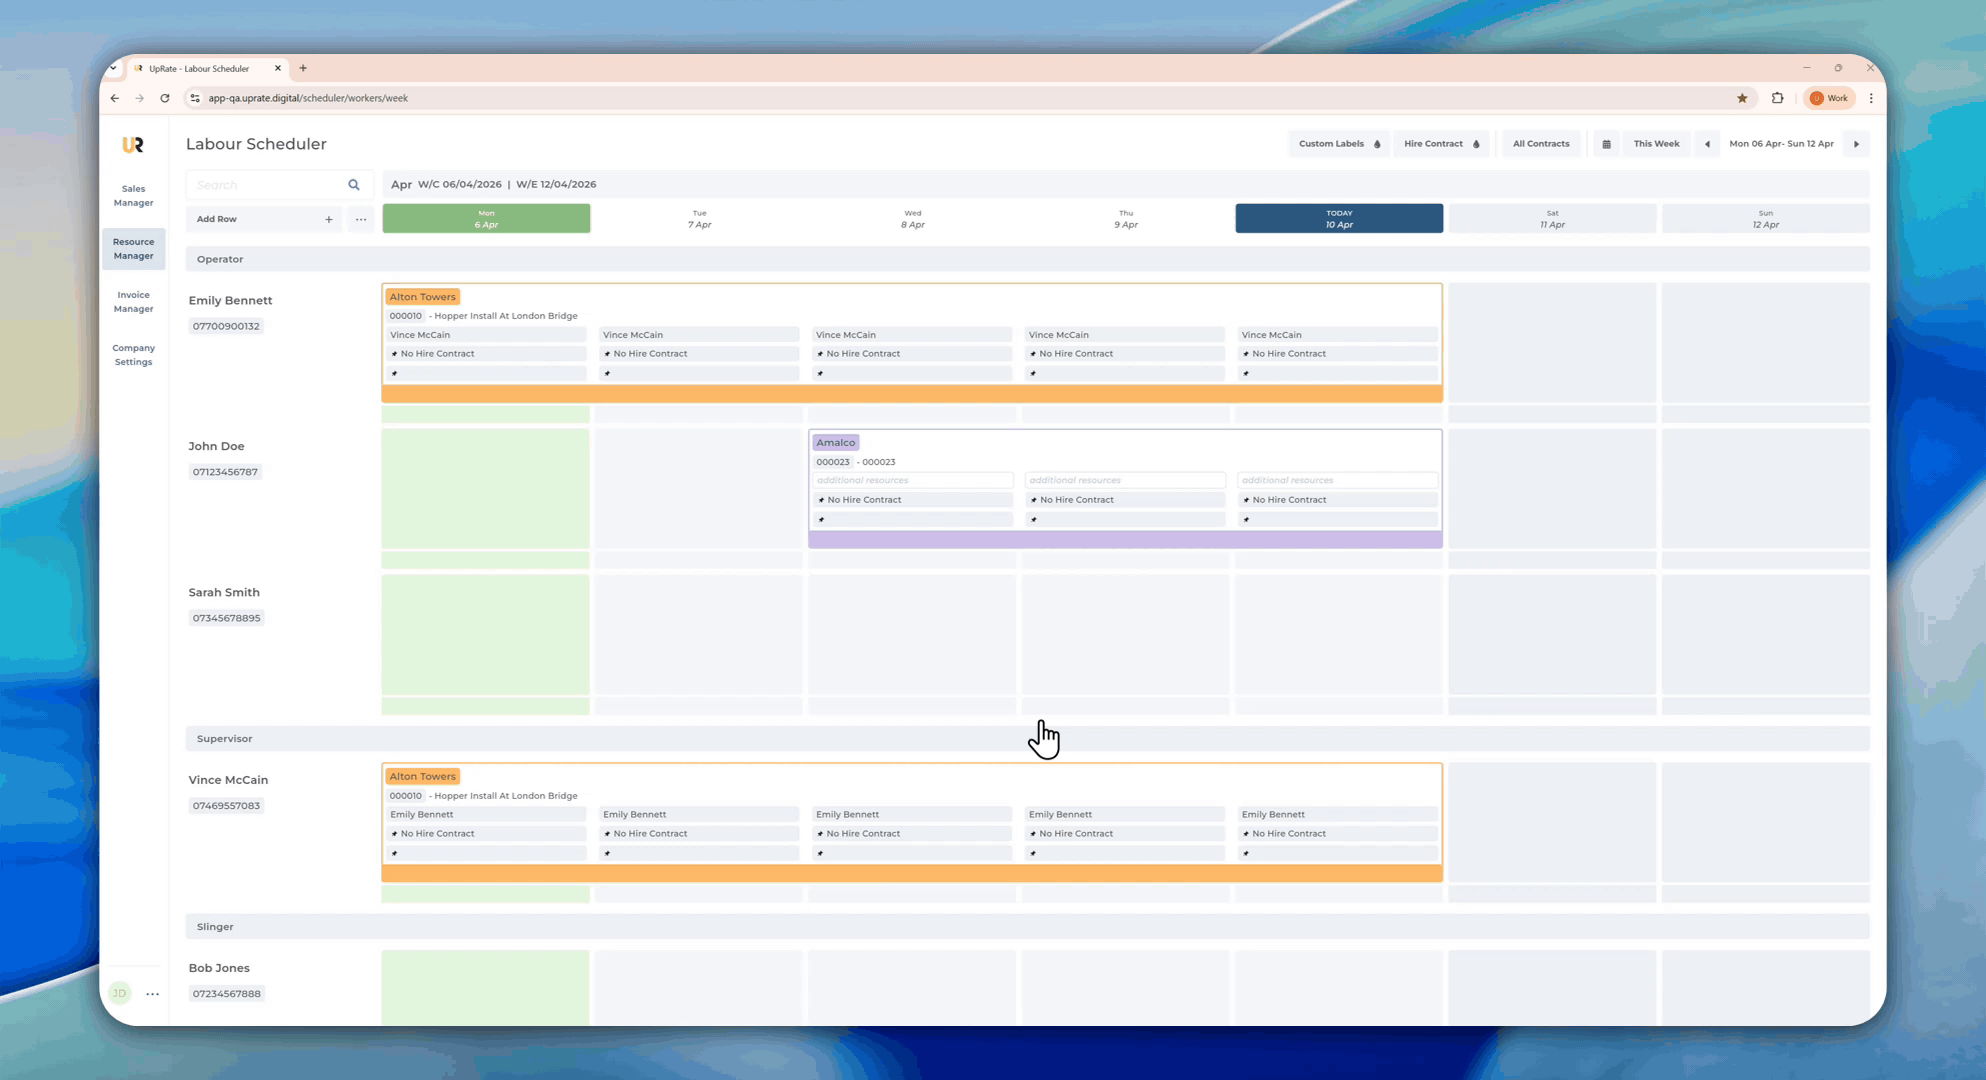Collapse the Operator group header
This screenshot has width=1986, height=1080.
click(220, 259)
